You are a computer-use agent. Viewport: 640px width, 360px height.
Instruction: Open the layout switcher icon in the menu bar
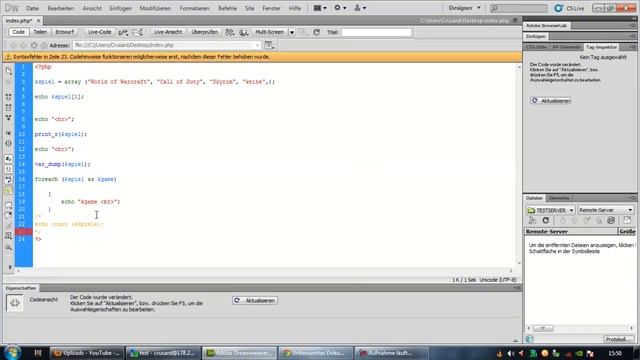(320, 8)
